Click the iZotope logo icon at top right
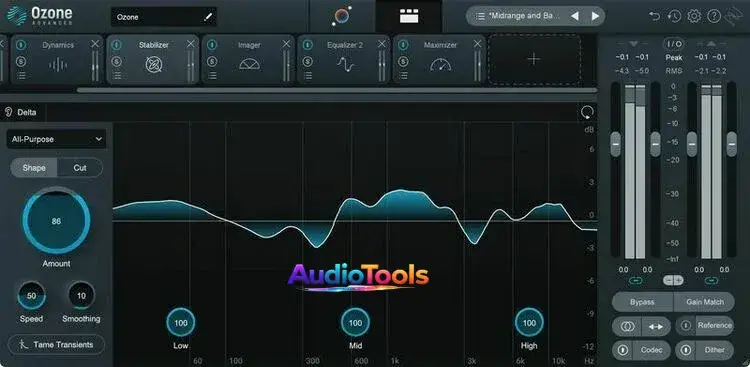 coord(733,16)
